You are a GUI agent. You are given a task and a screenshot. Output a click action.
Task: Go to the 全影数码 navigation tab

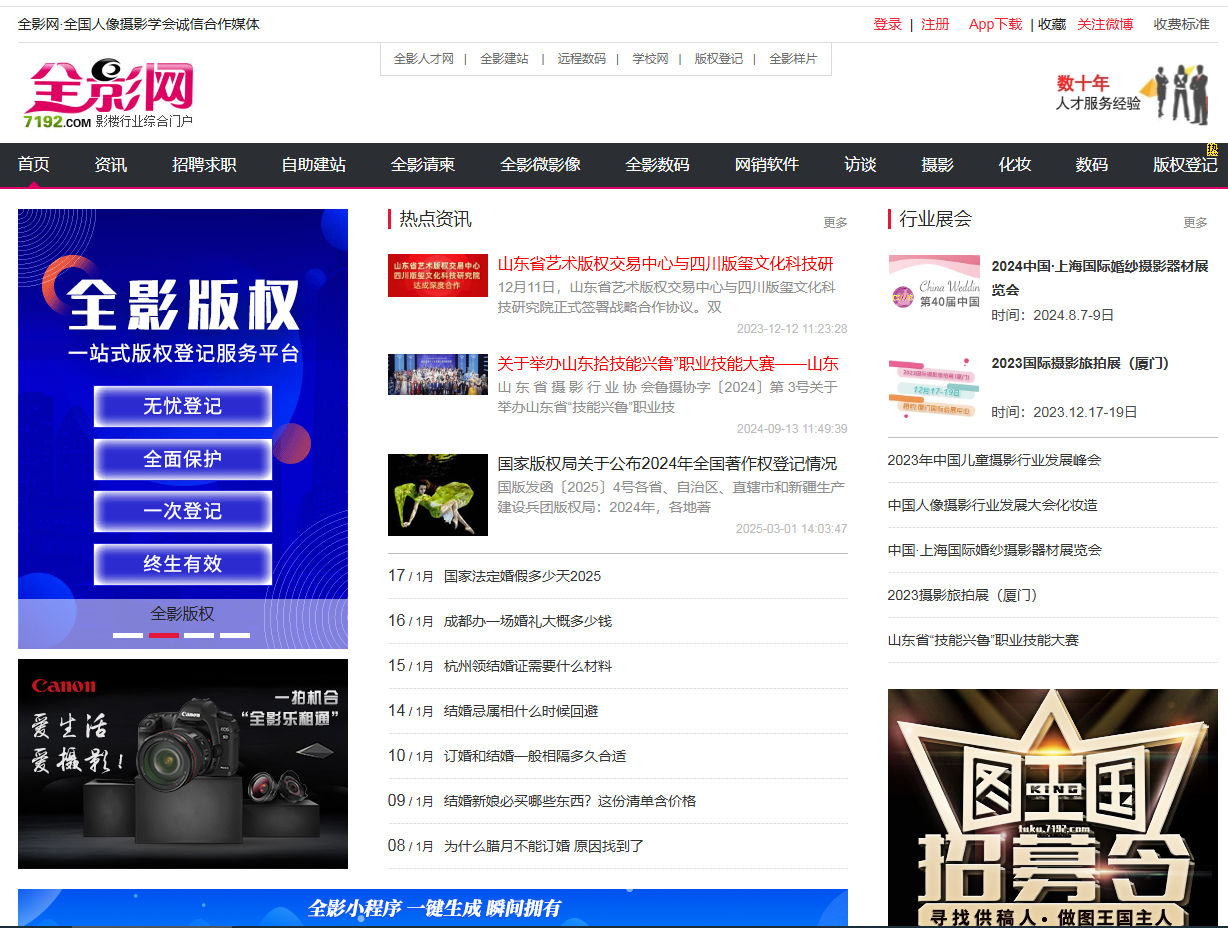(657, 165)
